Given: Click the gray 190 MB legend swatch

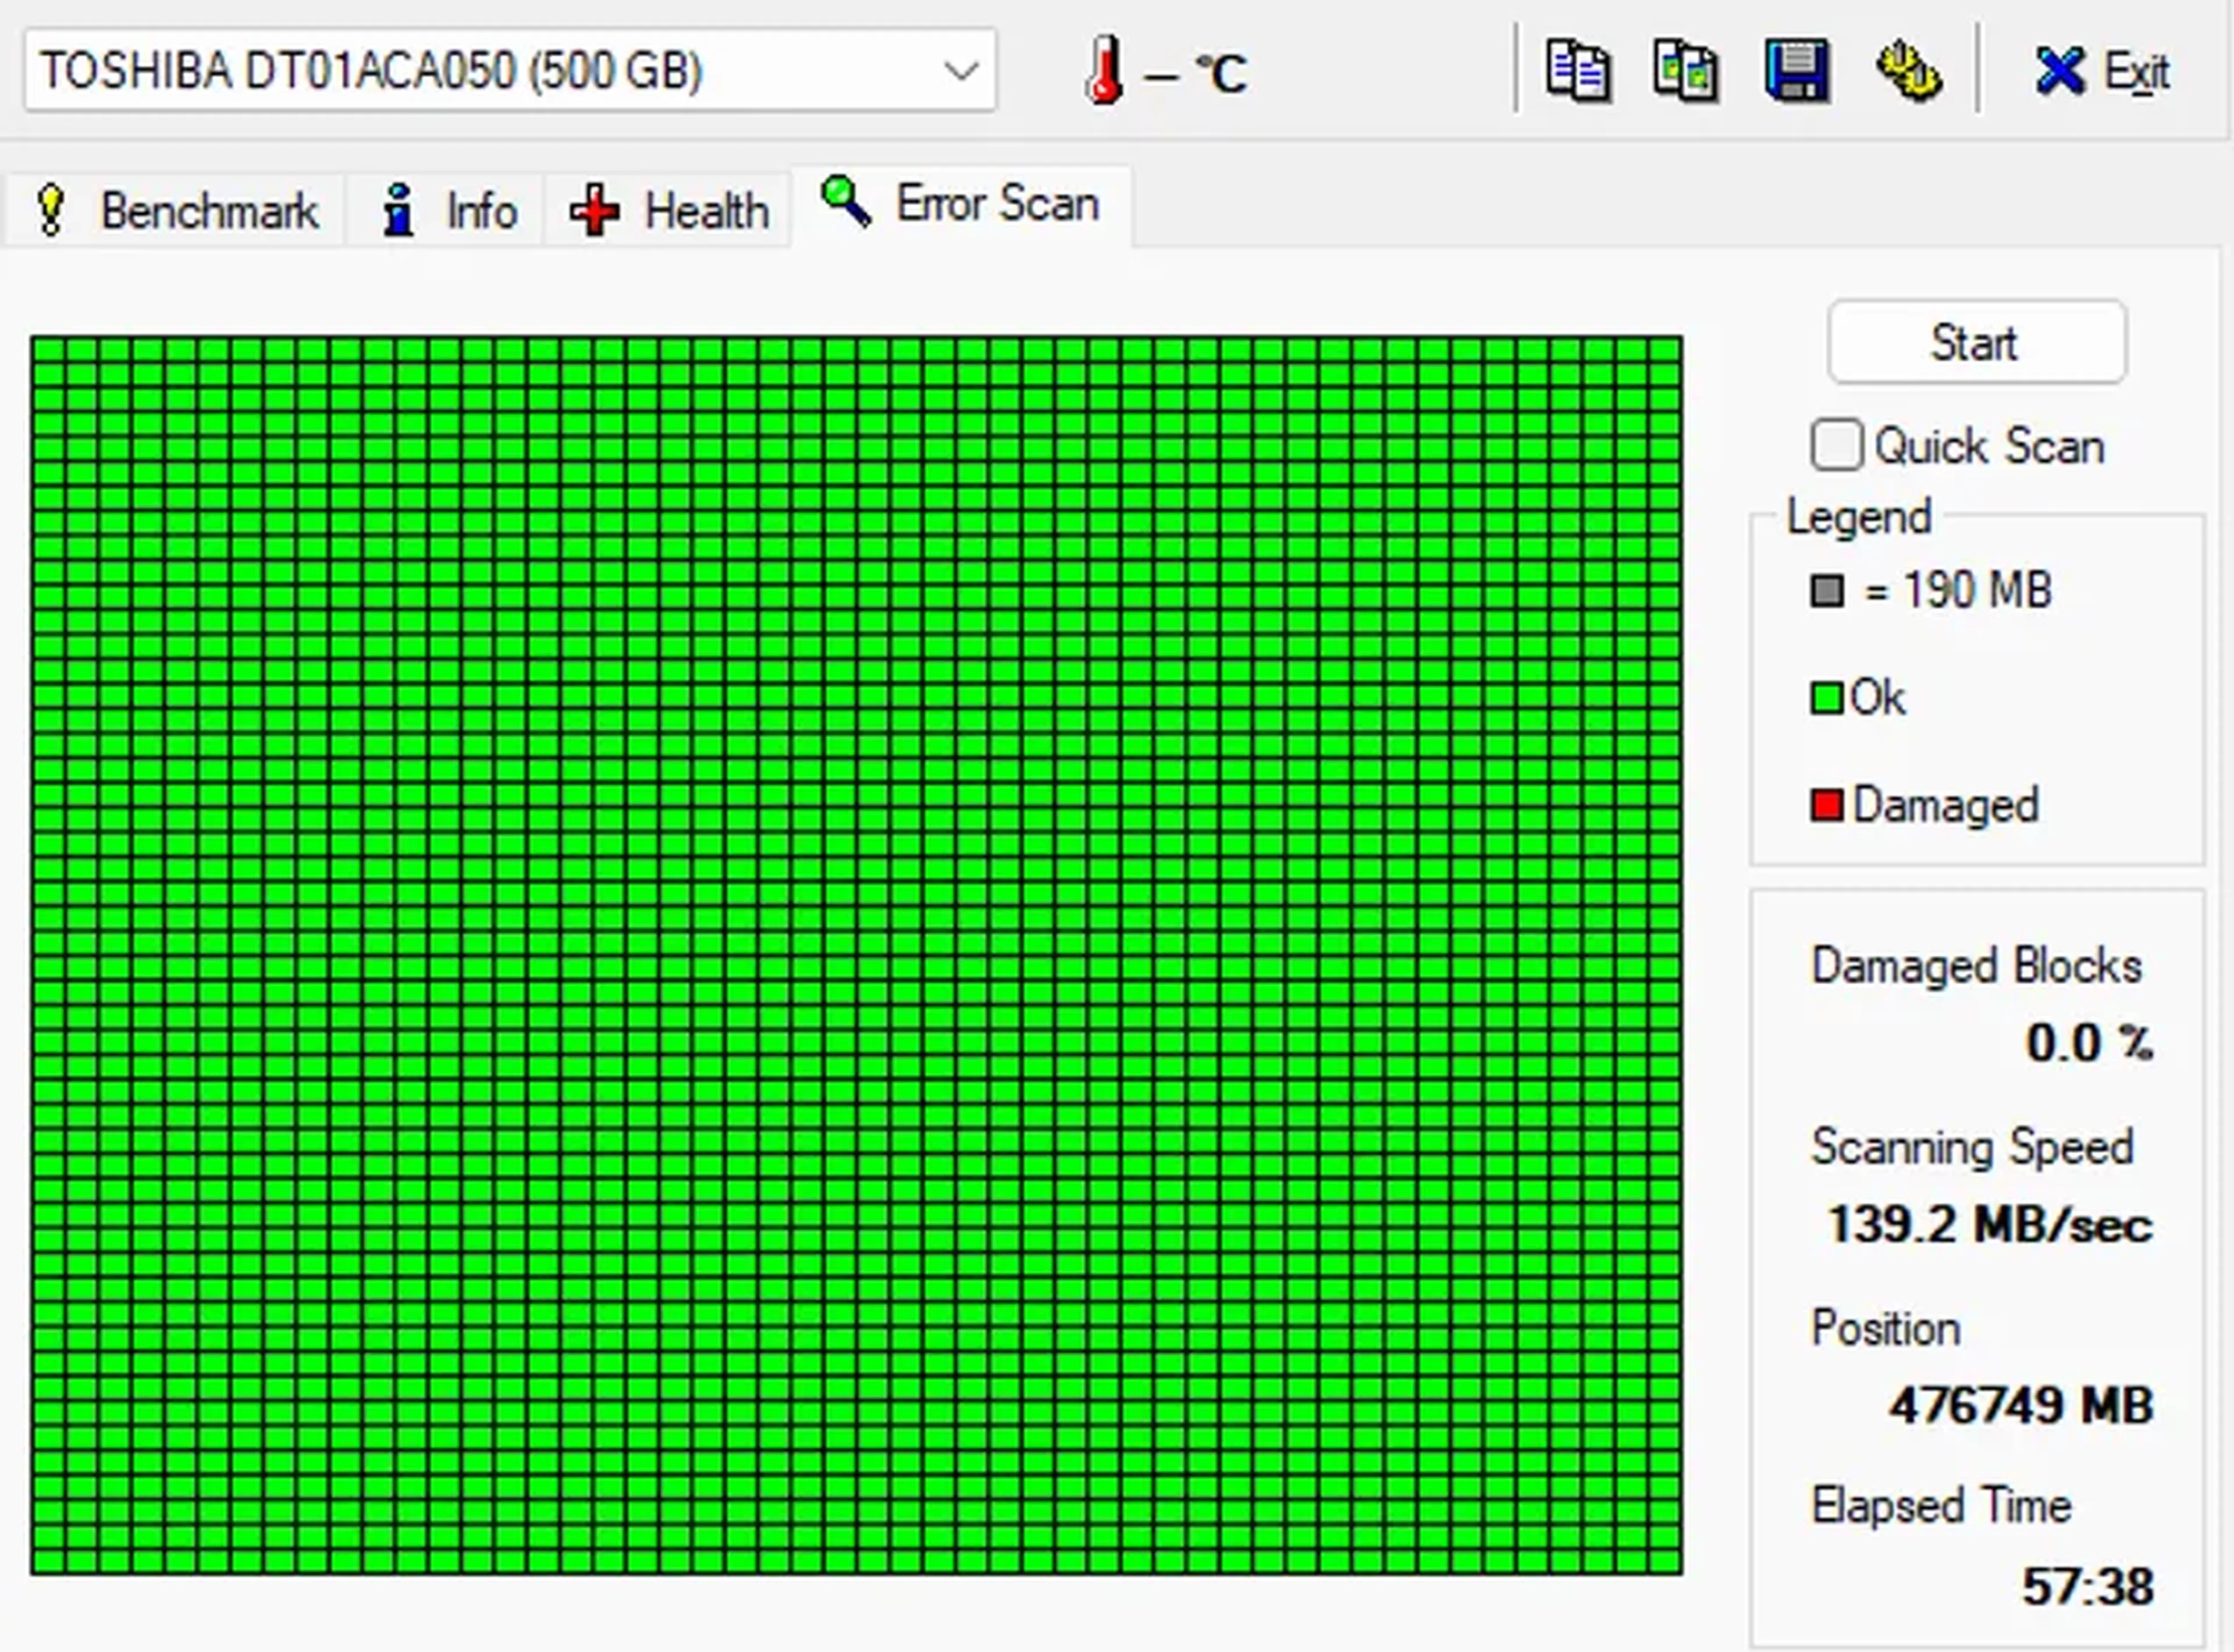Looking at the screenshot, I should (x=1827, y=590).
